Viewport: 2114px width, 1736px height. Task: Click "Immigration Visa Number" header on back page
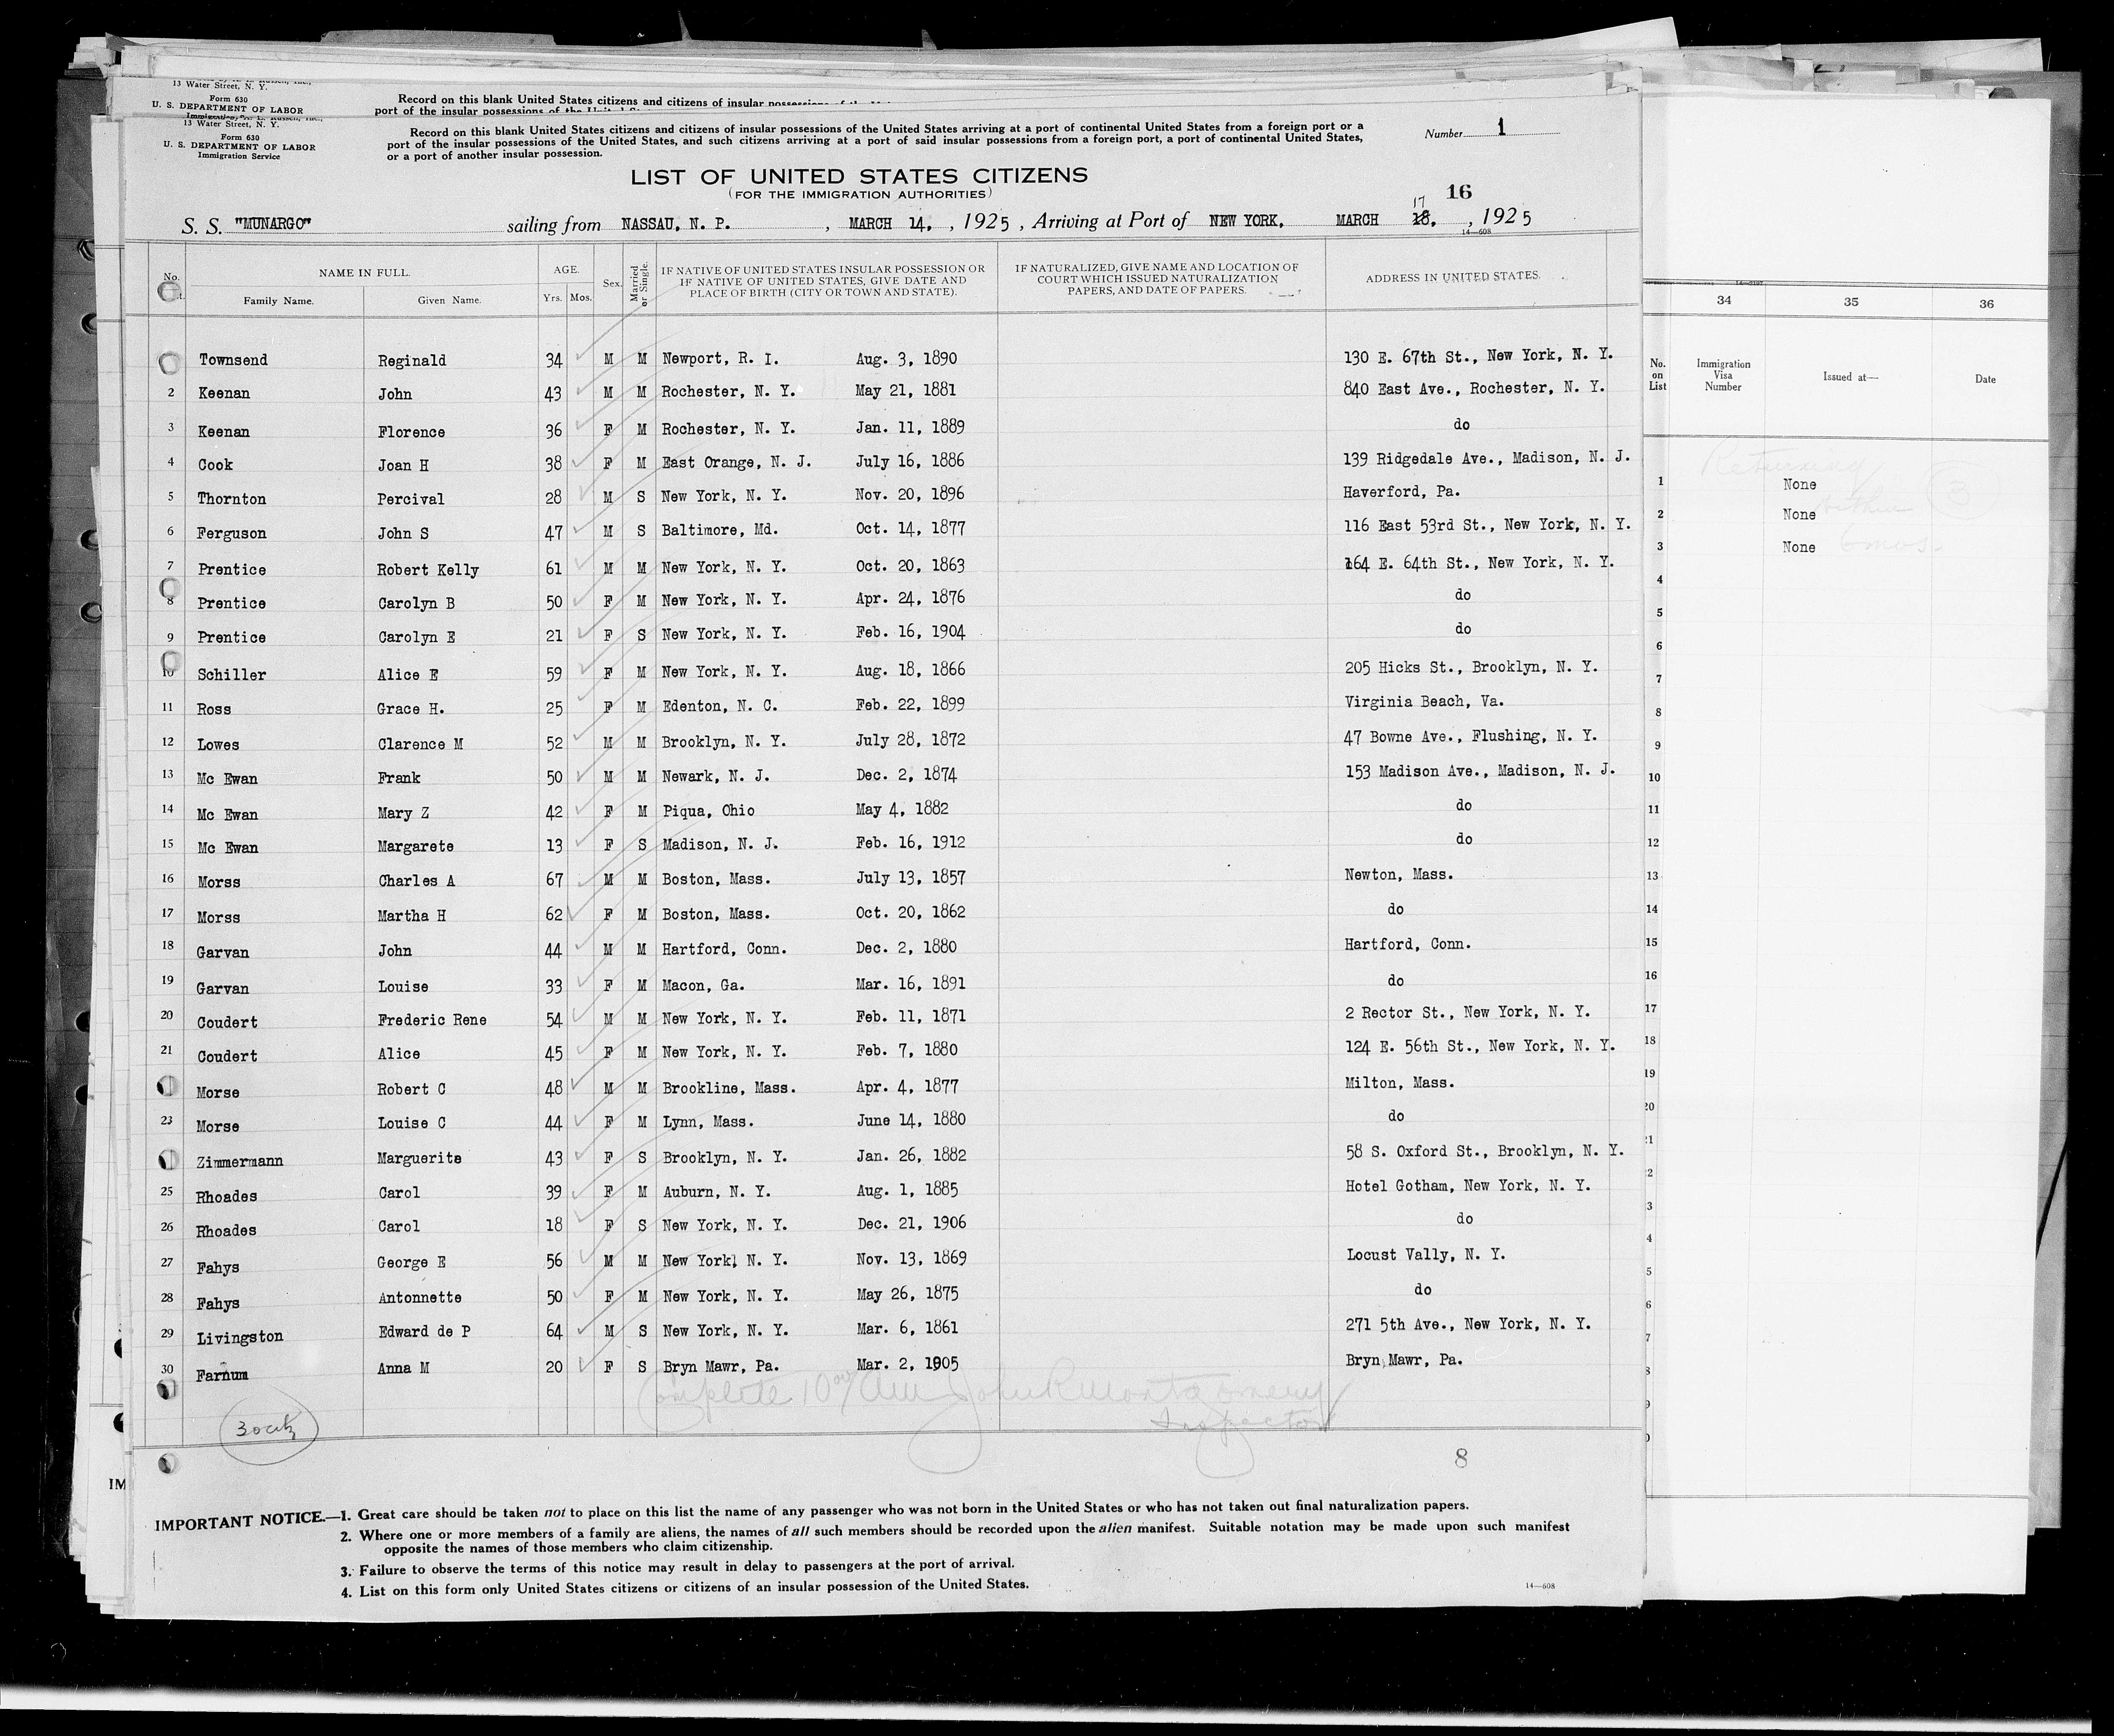[x=1723, y=376]
